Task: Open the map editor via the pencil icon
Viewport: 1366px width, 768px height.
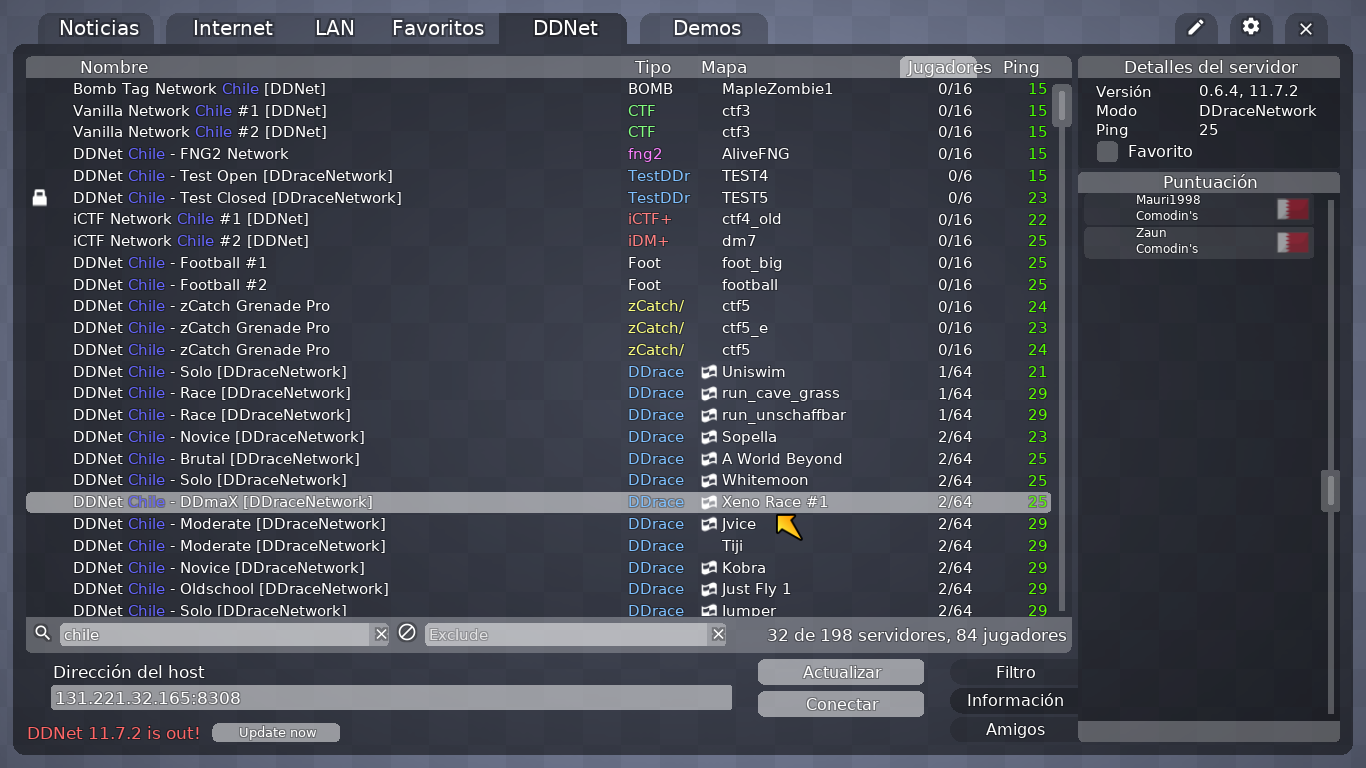Action: (1196, 28)
